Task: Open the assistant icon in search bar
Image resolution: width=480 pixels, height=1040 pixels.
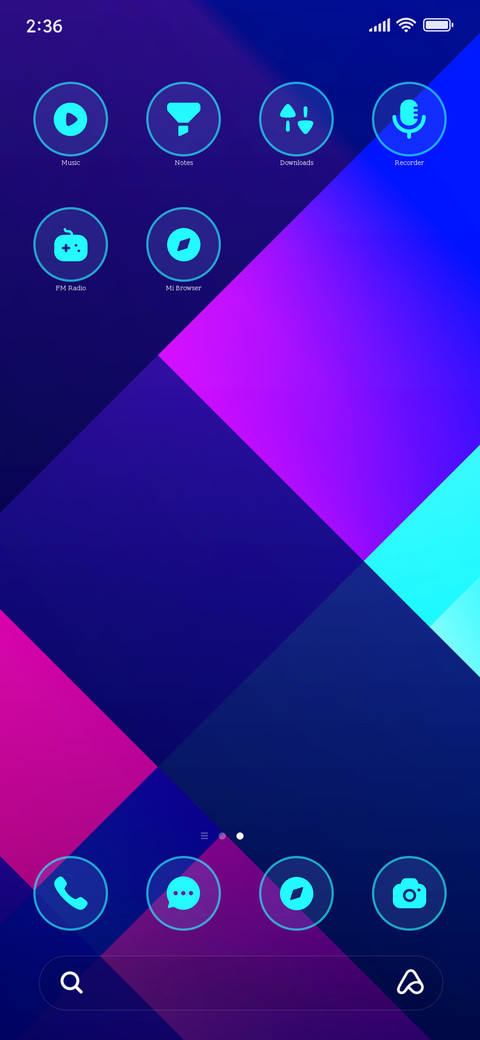Action: (410, 982)
